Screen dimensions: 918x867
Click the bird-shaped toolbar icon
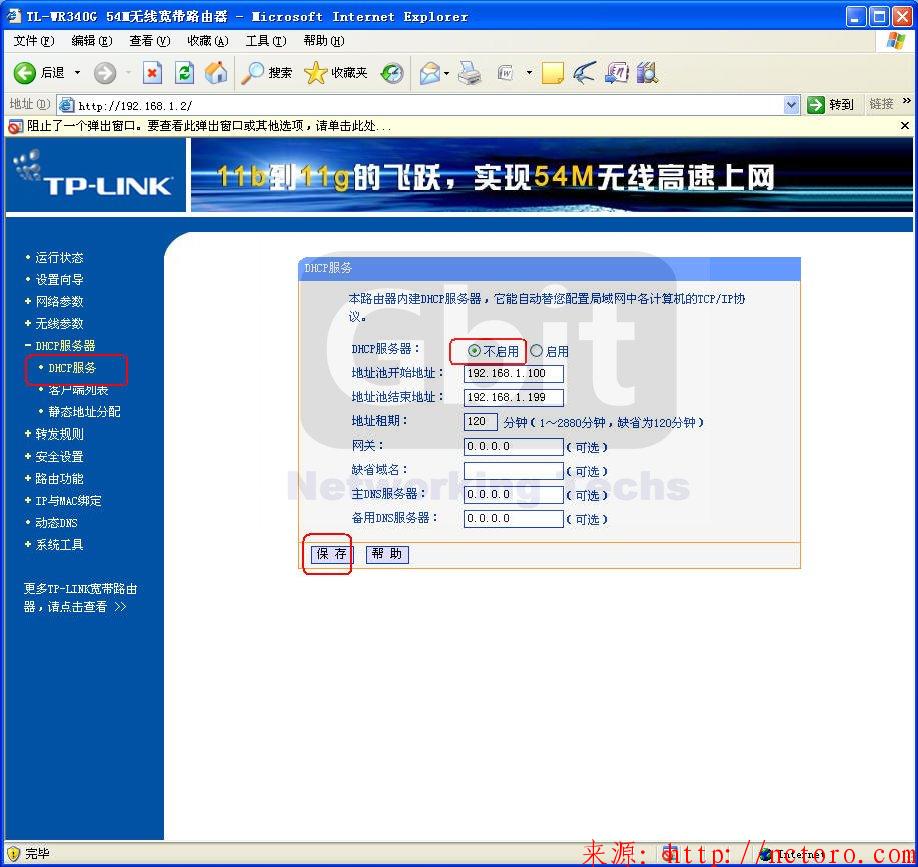(584, 73)
